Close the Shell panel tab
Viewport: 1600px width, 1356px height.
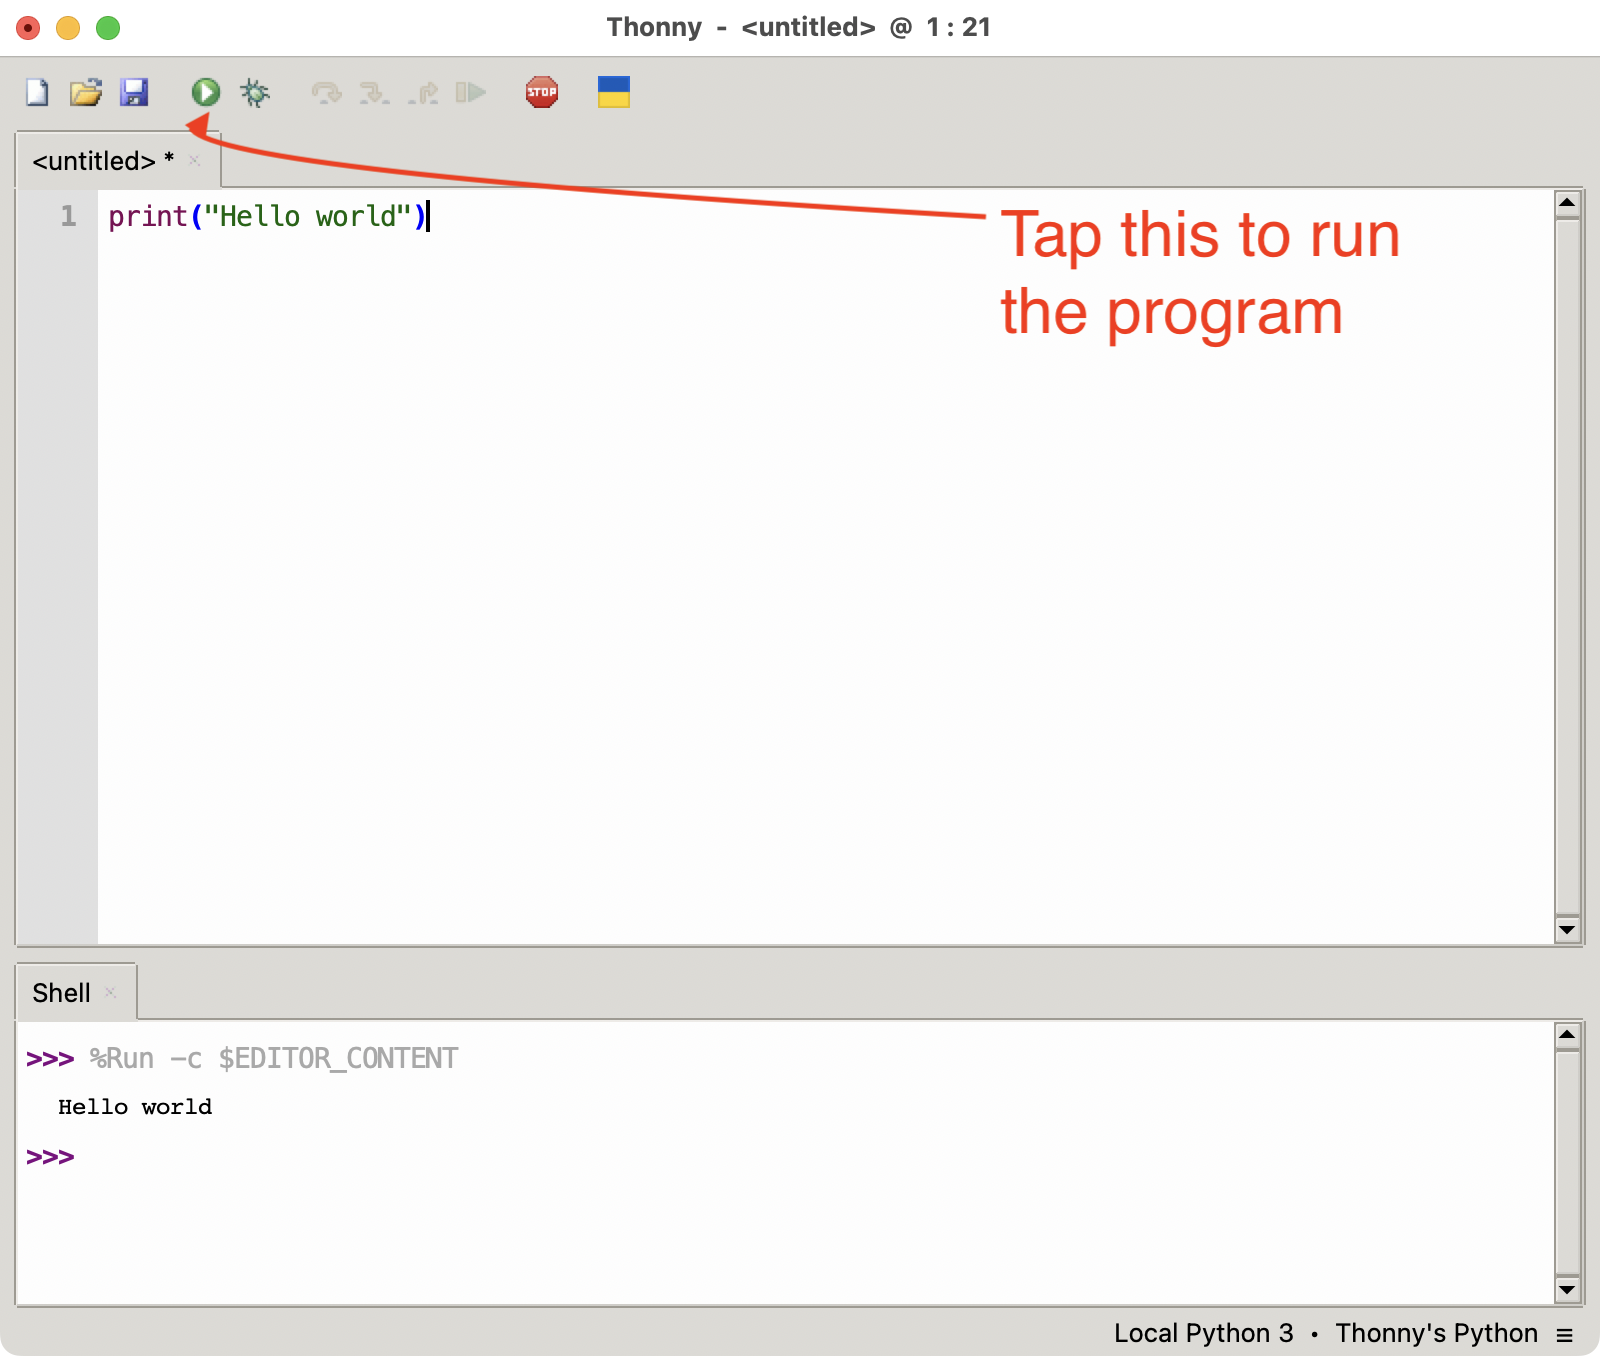point(111,993)
